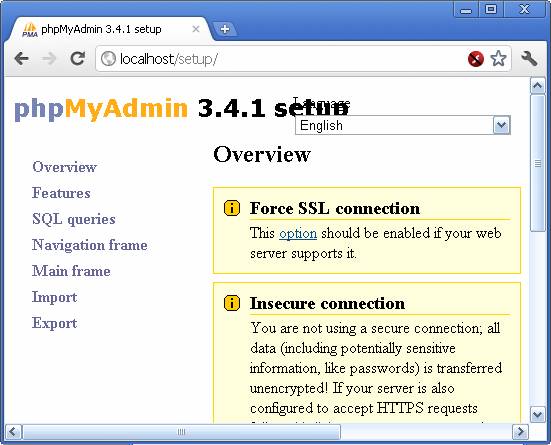Click the red blocked-content icon in address bar
The image size is (551, 445).
click(476, 58)
